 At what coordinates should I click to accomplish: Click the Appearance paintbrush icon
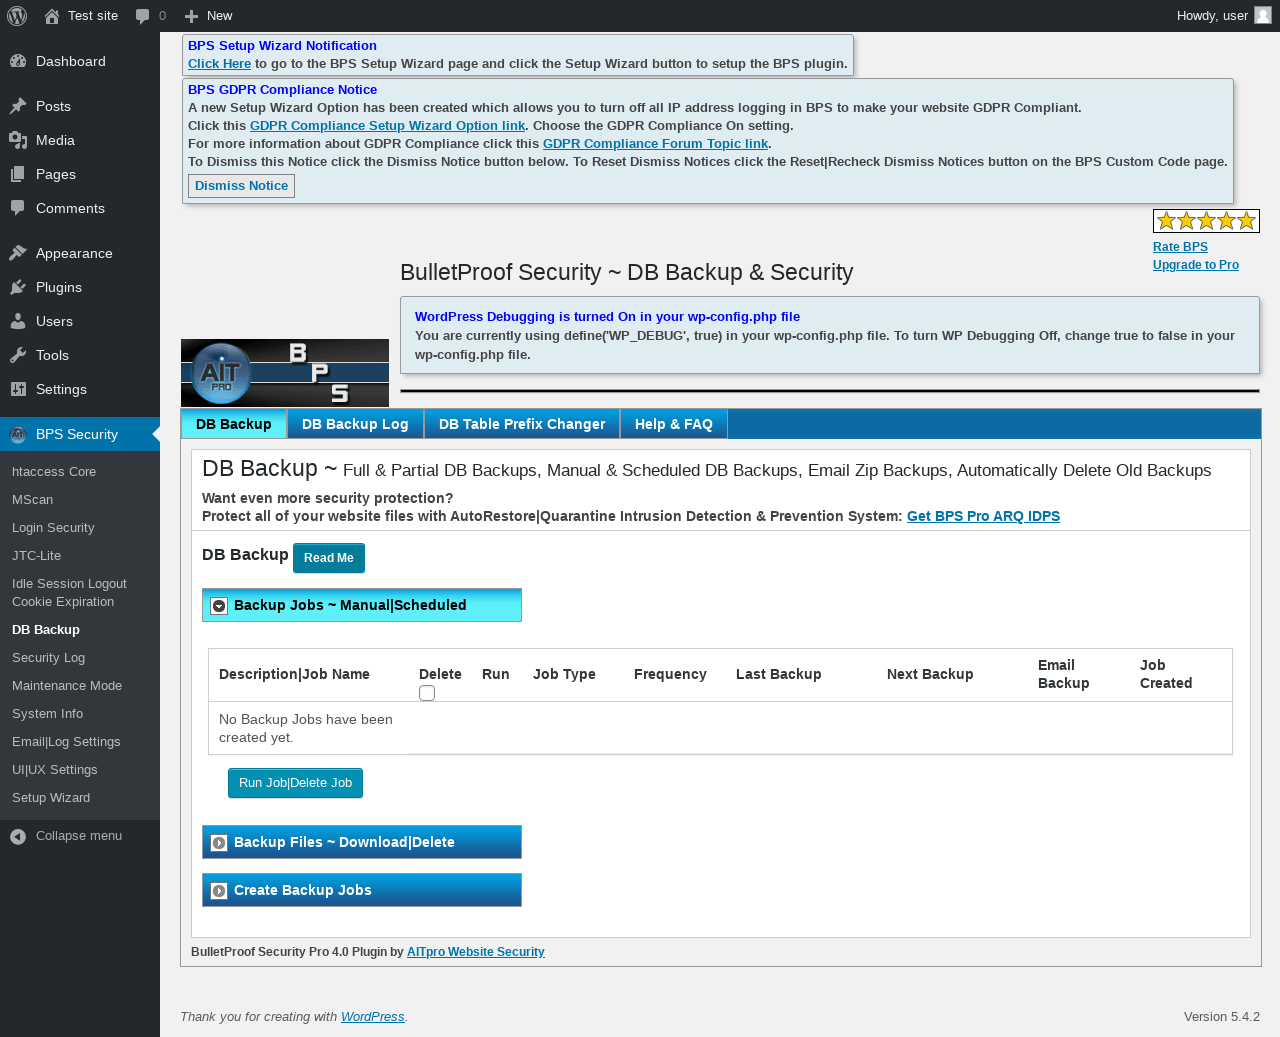click(18, 253)
